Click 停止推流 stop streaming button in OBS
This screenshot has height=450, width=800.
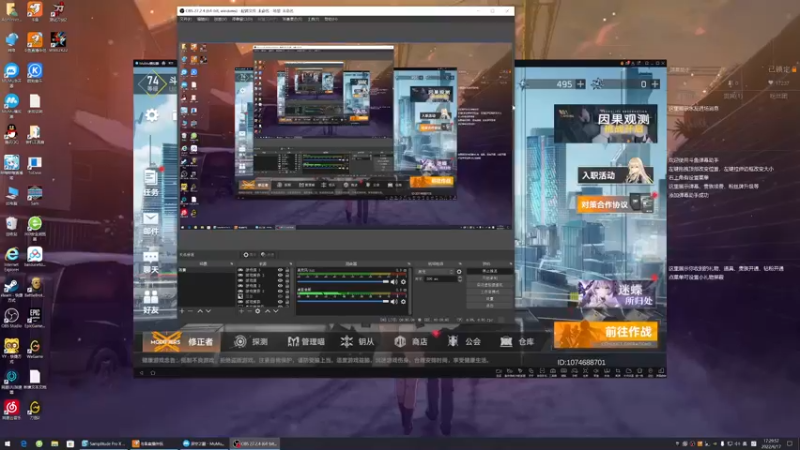(490, 271)
